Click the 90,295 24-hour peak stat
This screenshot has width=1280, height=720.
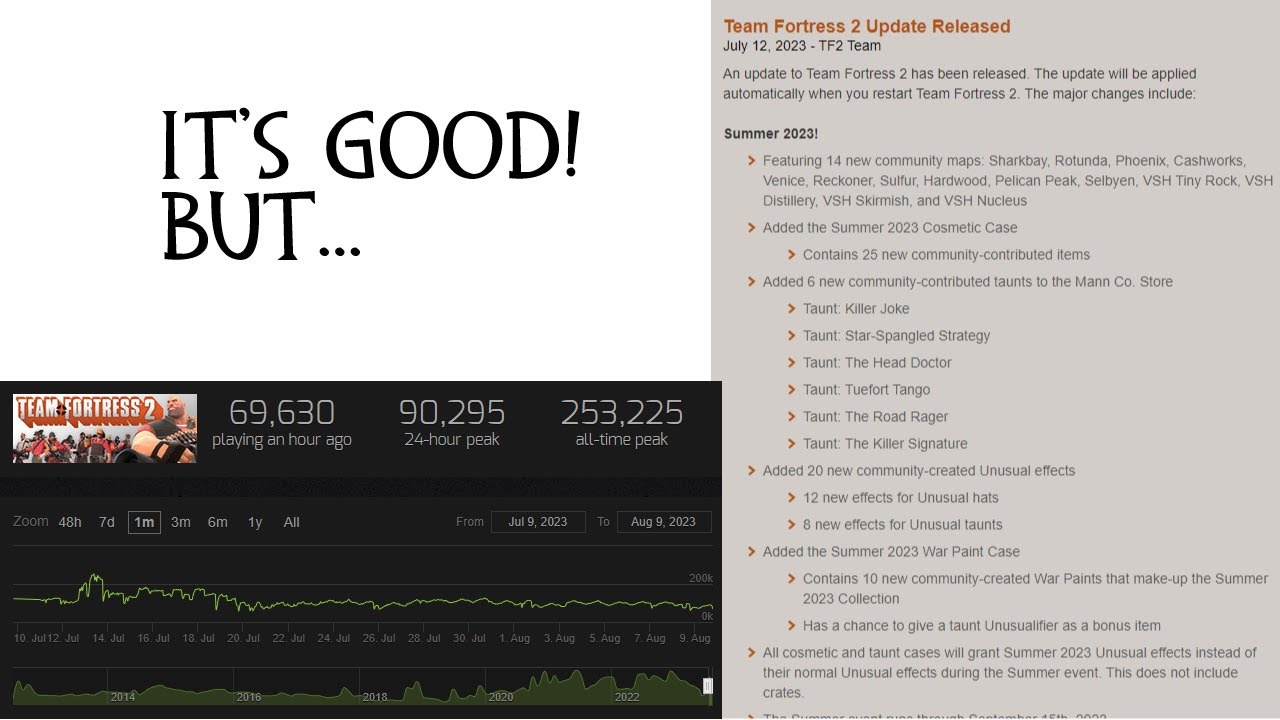[452, 423]
